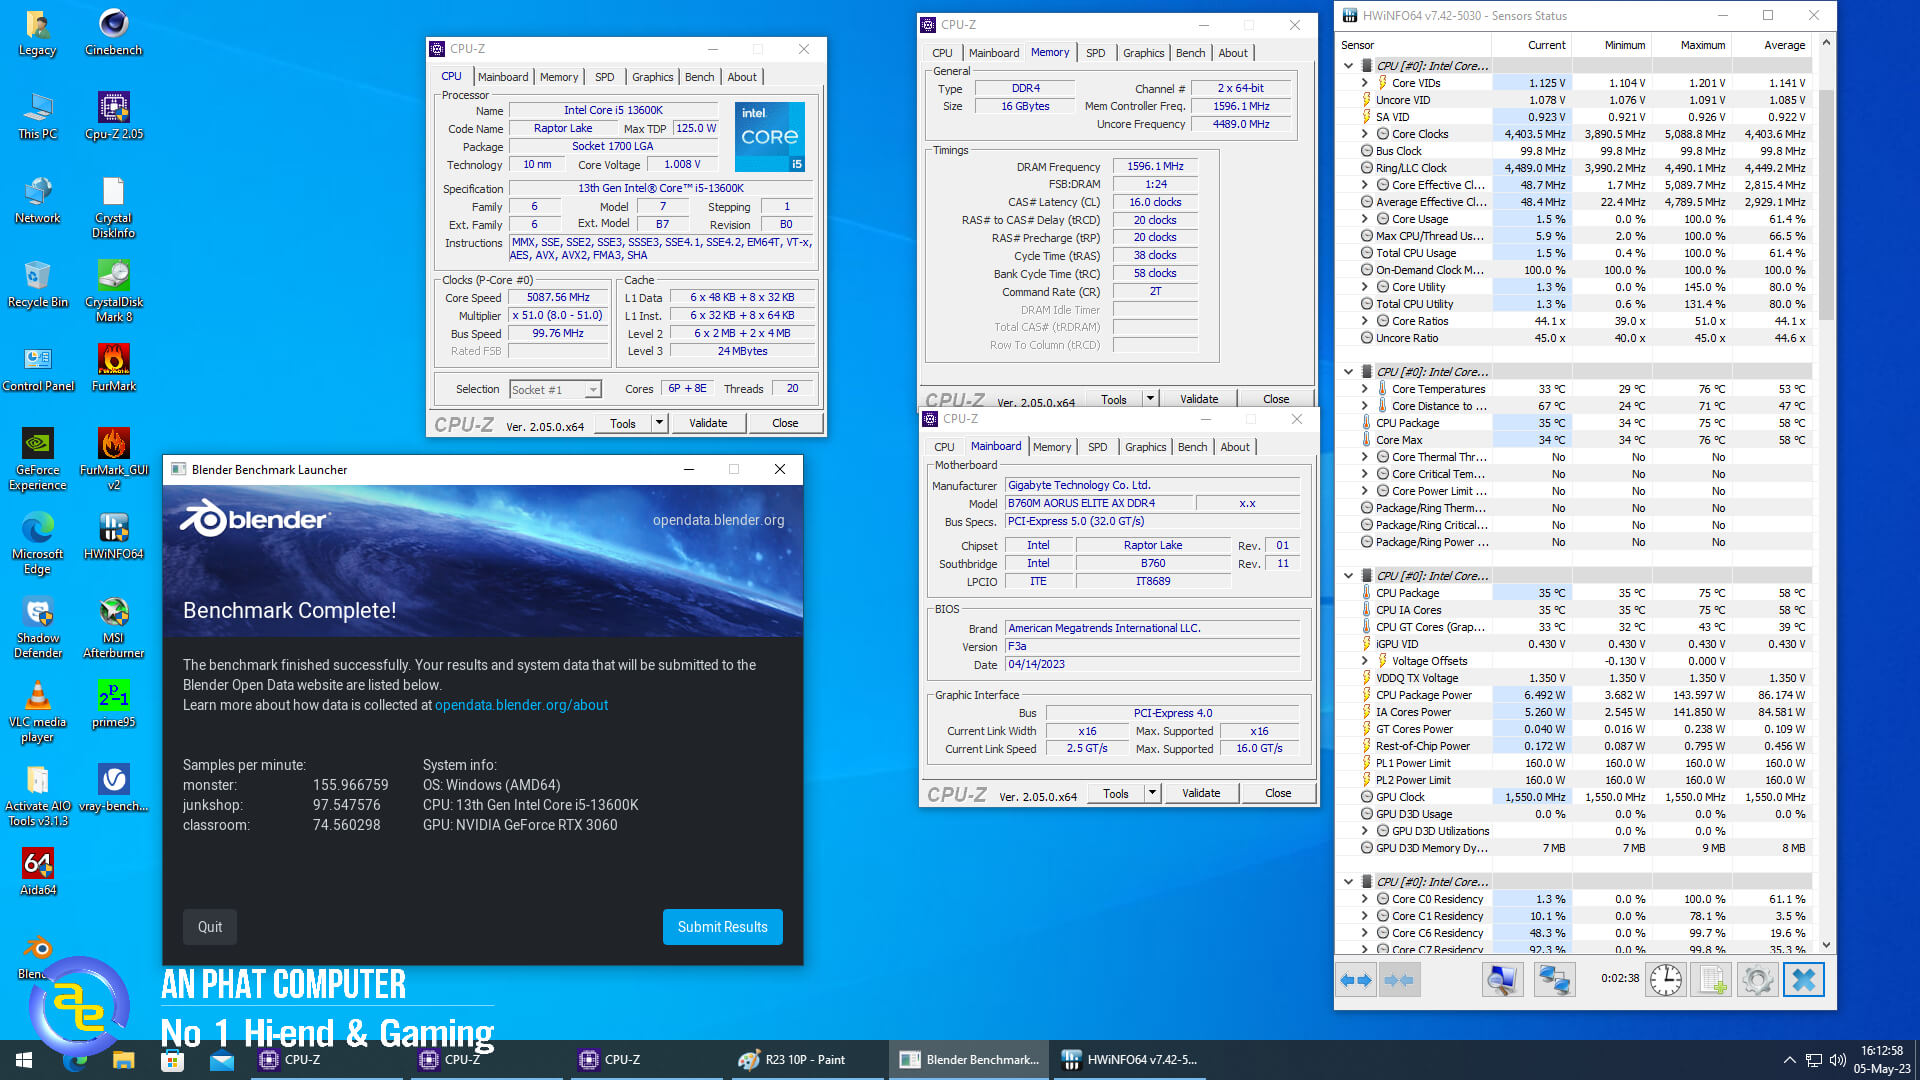
Task: Collapse the CPU [#0] Intel Core sensor group
Action: [x=1350, y=64]
